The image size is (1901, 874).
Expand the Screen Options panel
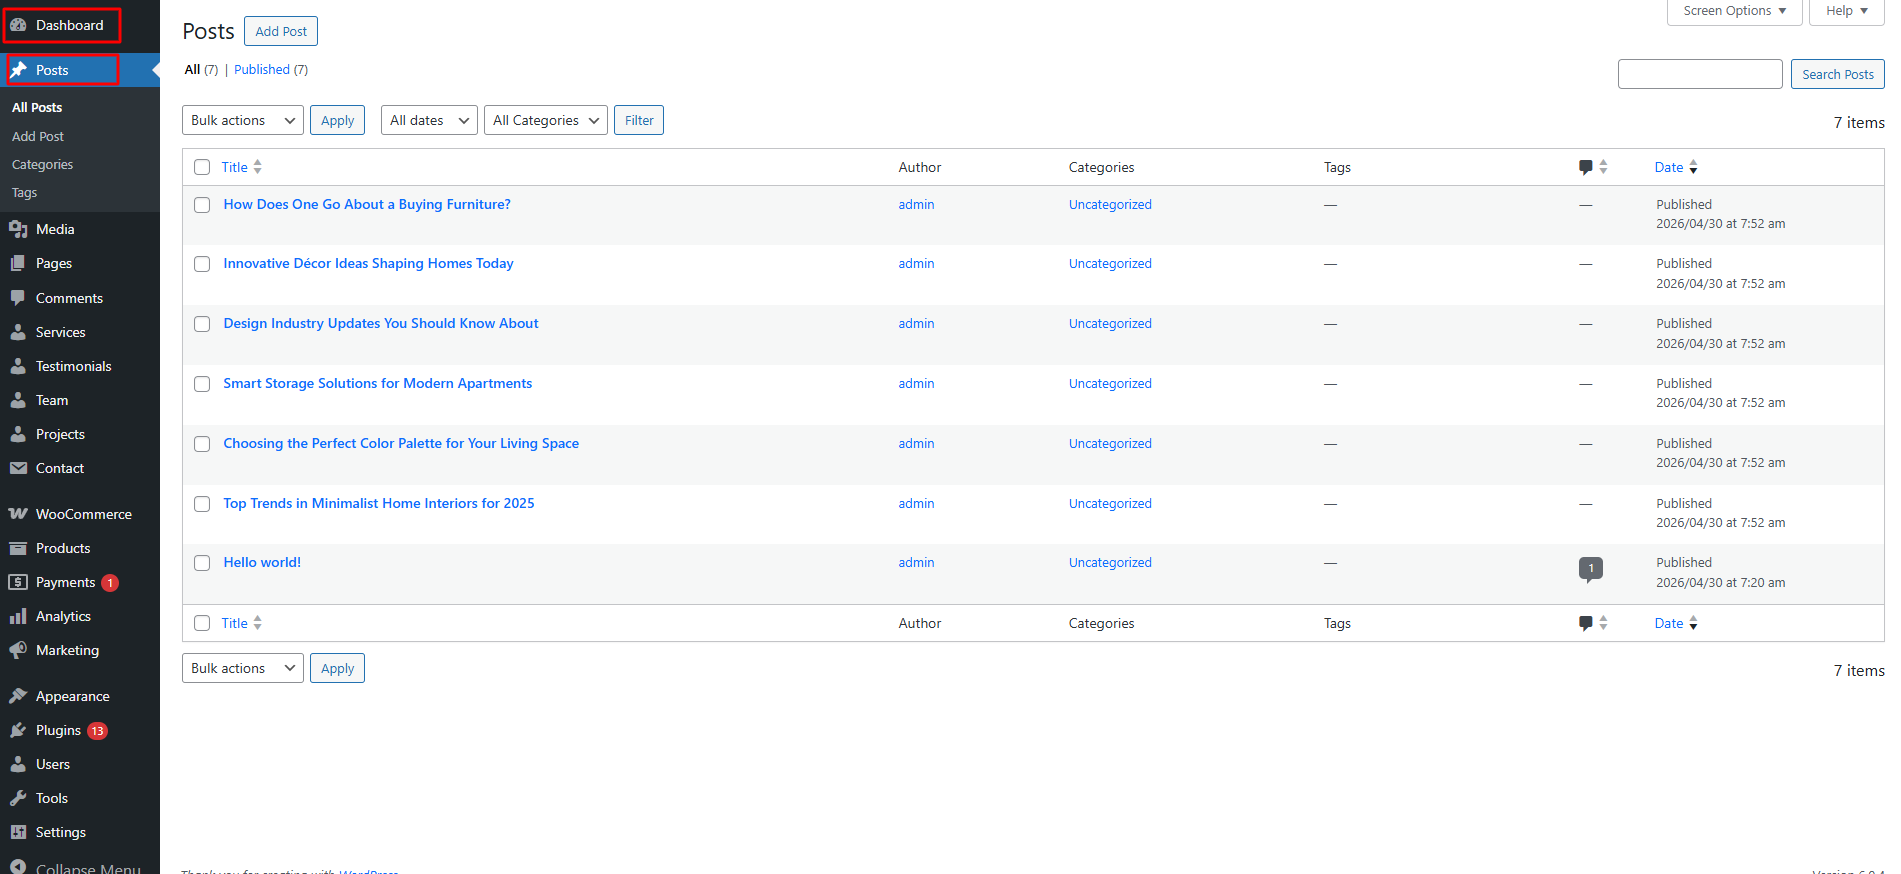click(x=1734, y=11)
